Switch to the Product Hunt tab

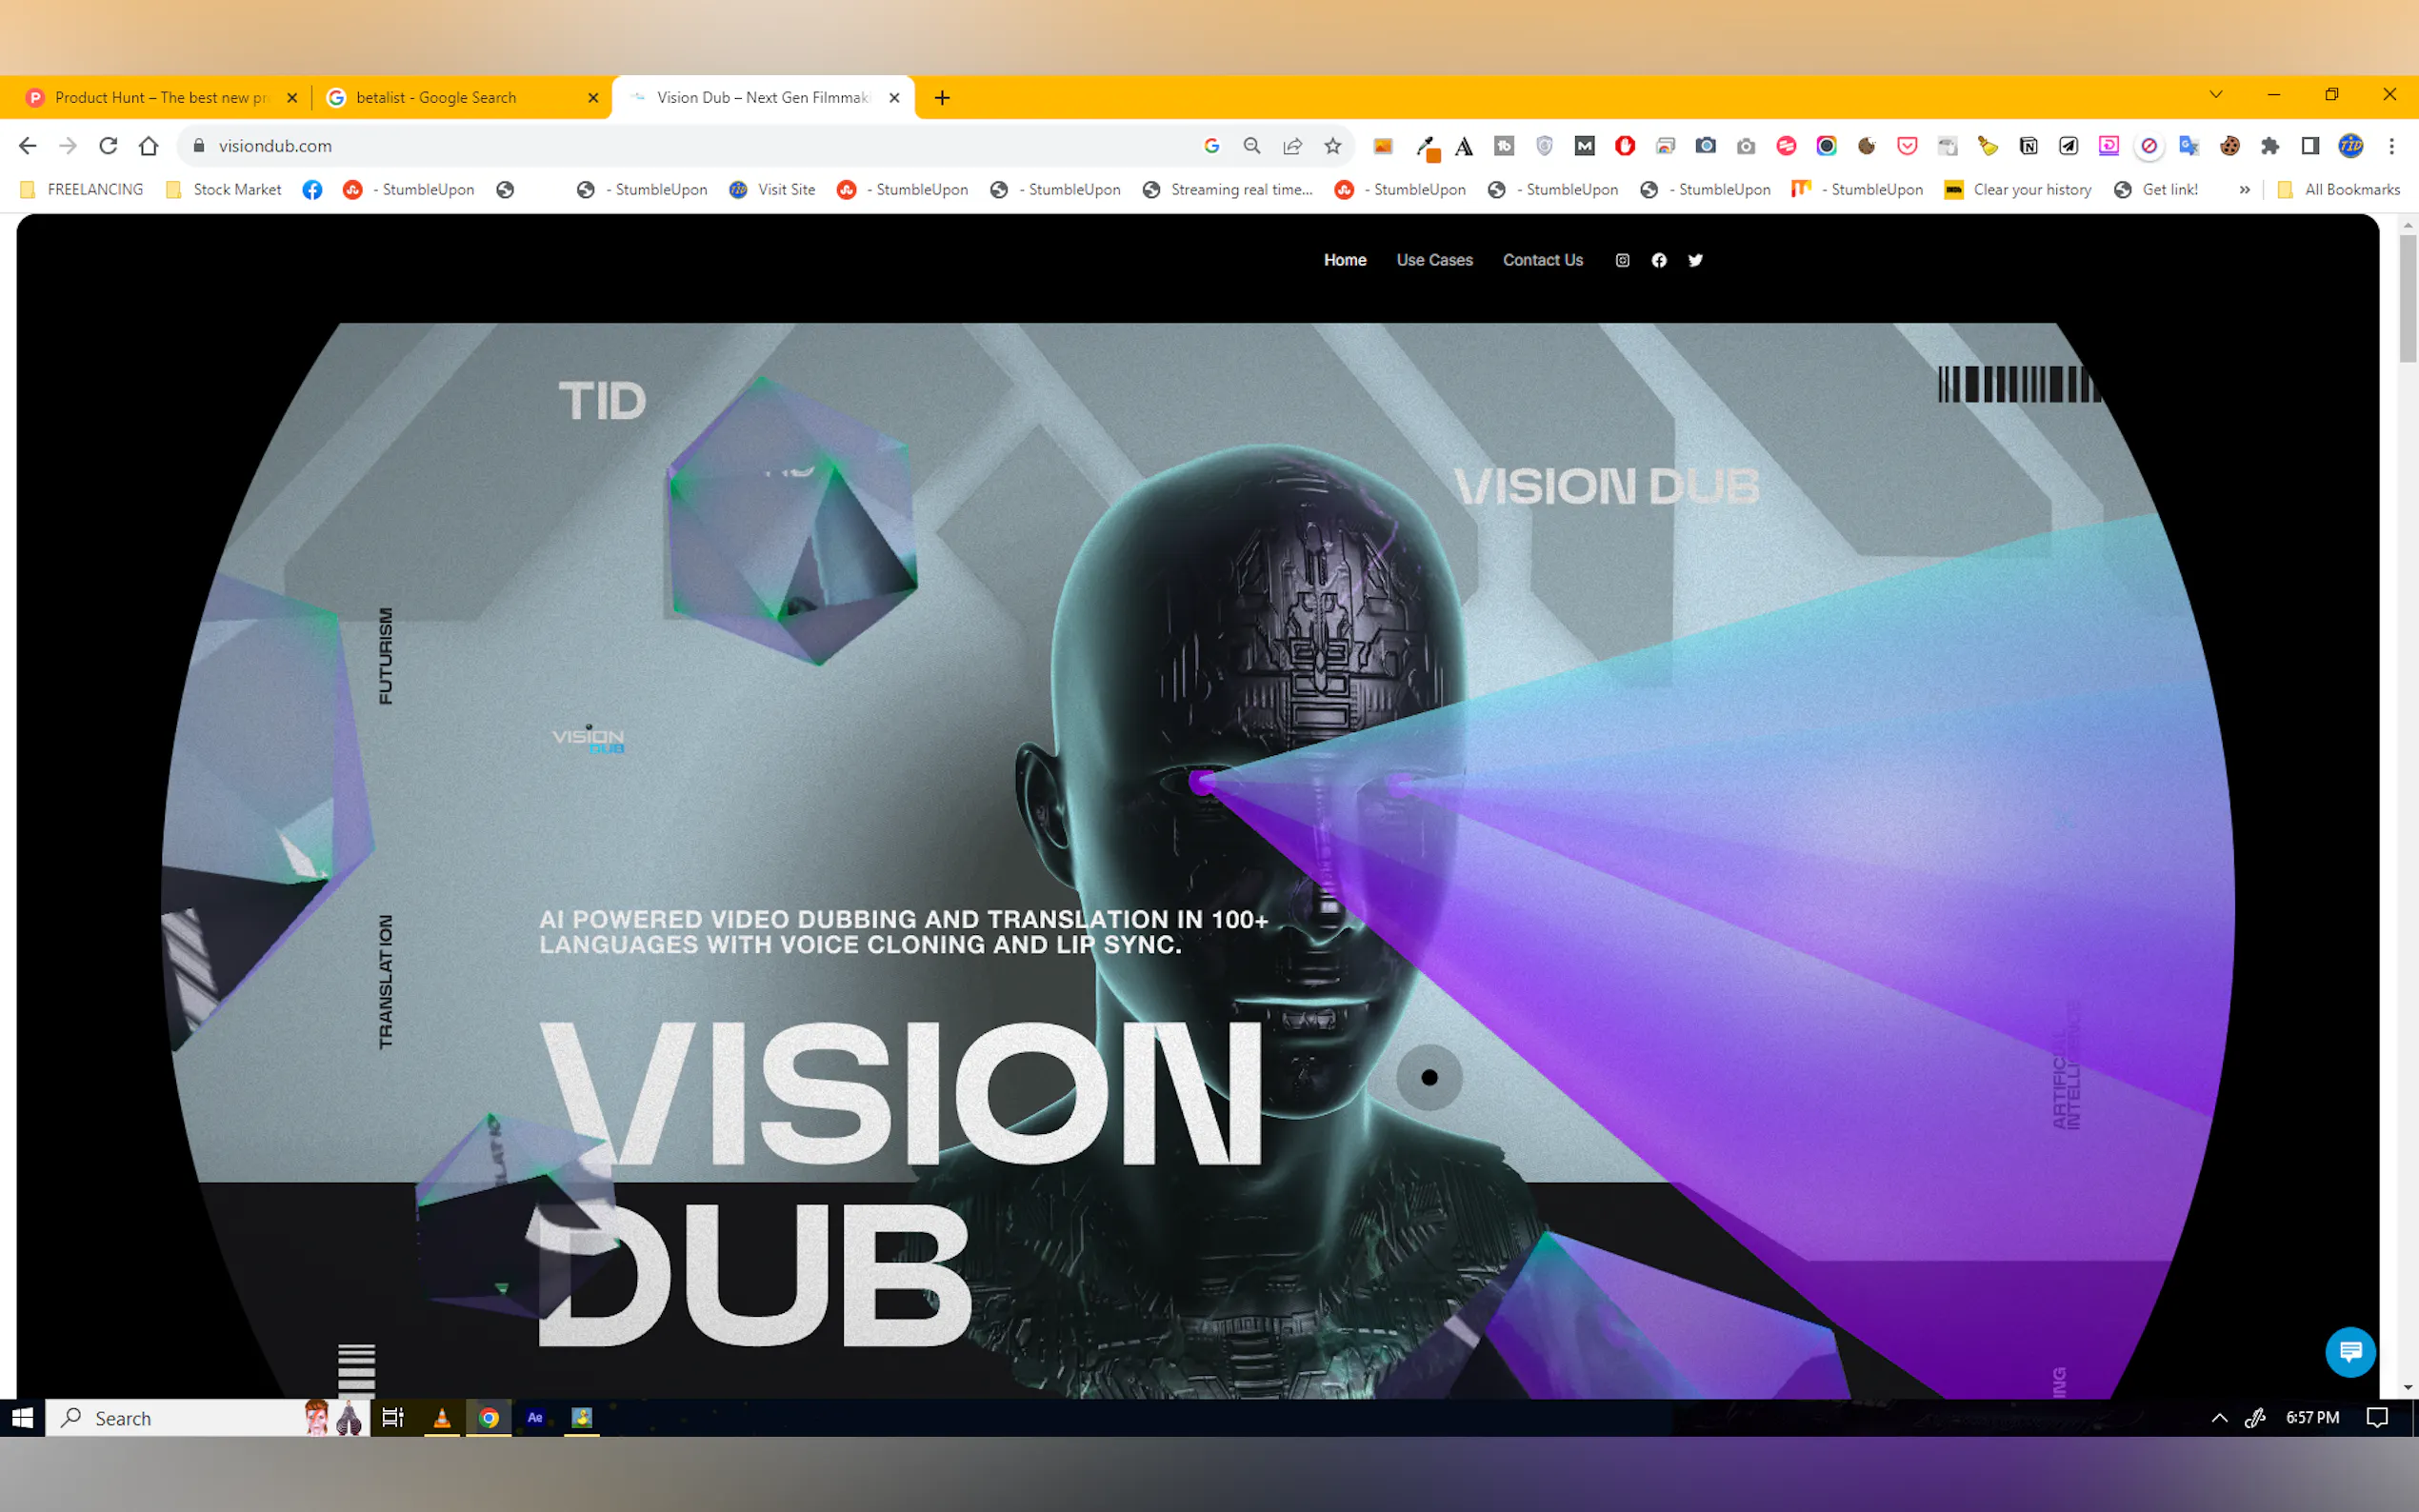coord(155,97)
